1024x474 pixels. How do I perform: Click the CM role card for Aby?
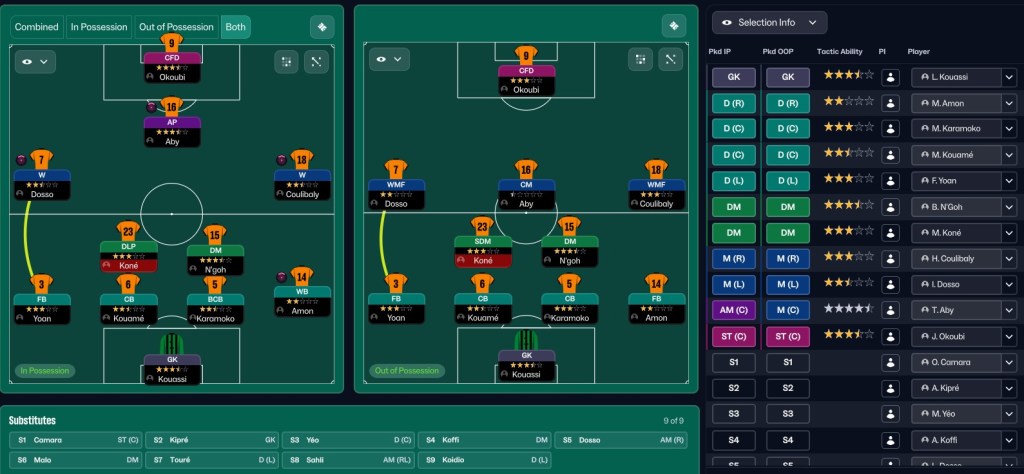coord(526,194)
